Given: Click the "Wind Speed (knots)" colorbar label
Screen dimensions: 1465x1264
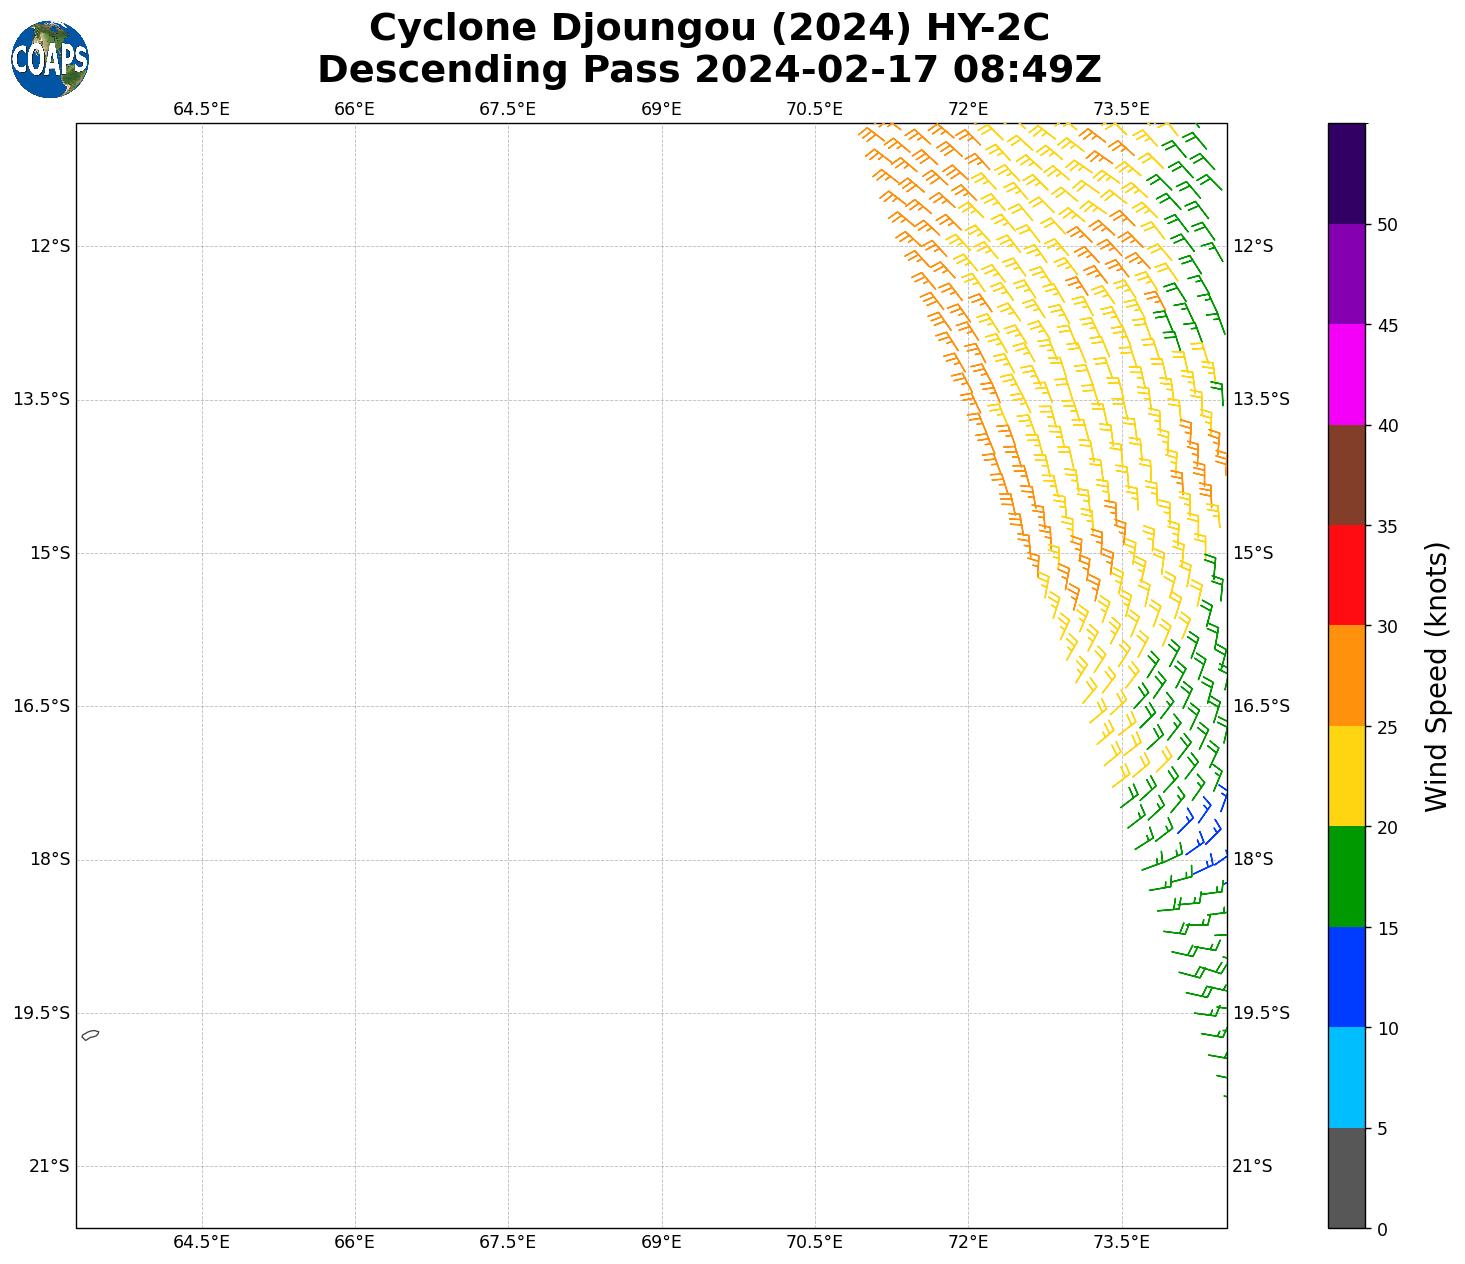Looking at the screenshot, I should click(1436, 677).
